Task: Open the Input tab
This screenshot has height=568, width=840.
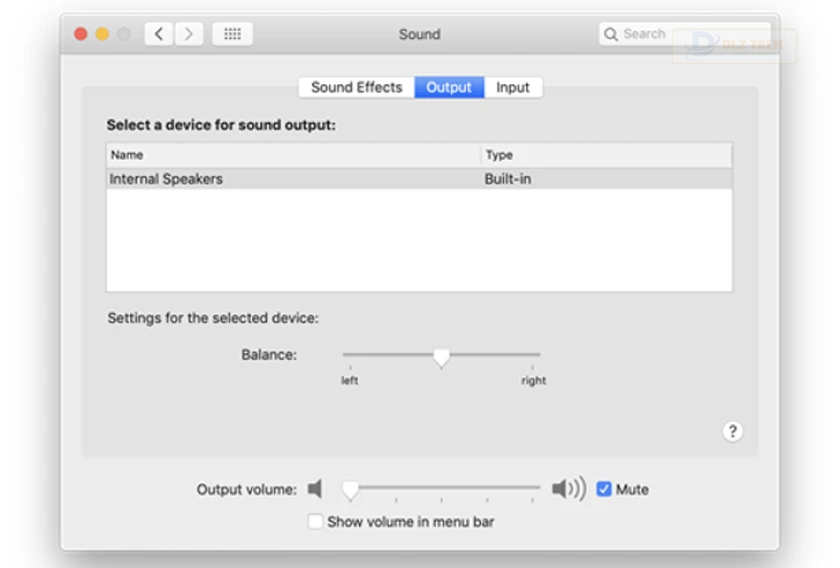Action: point(513,87)
